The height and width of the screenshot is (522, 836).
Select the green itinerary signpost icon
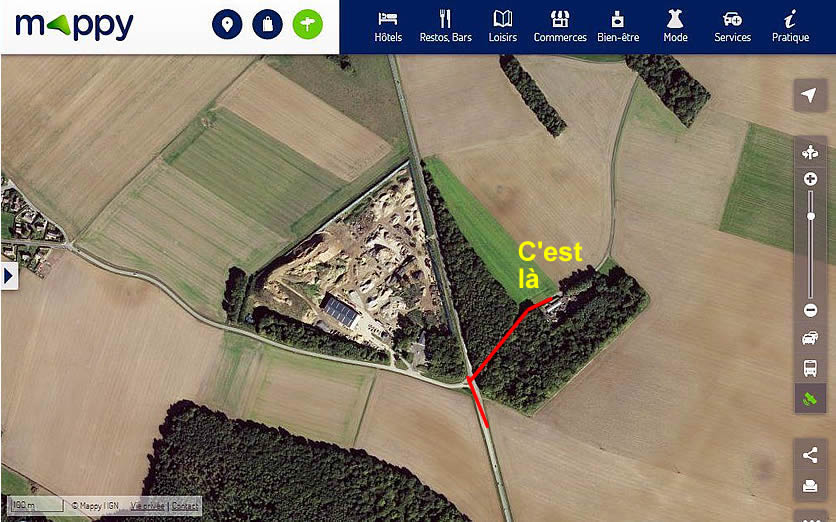coord(308,25)
